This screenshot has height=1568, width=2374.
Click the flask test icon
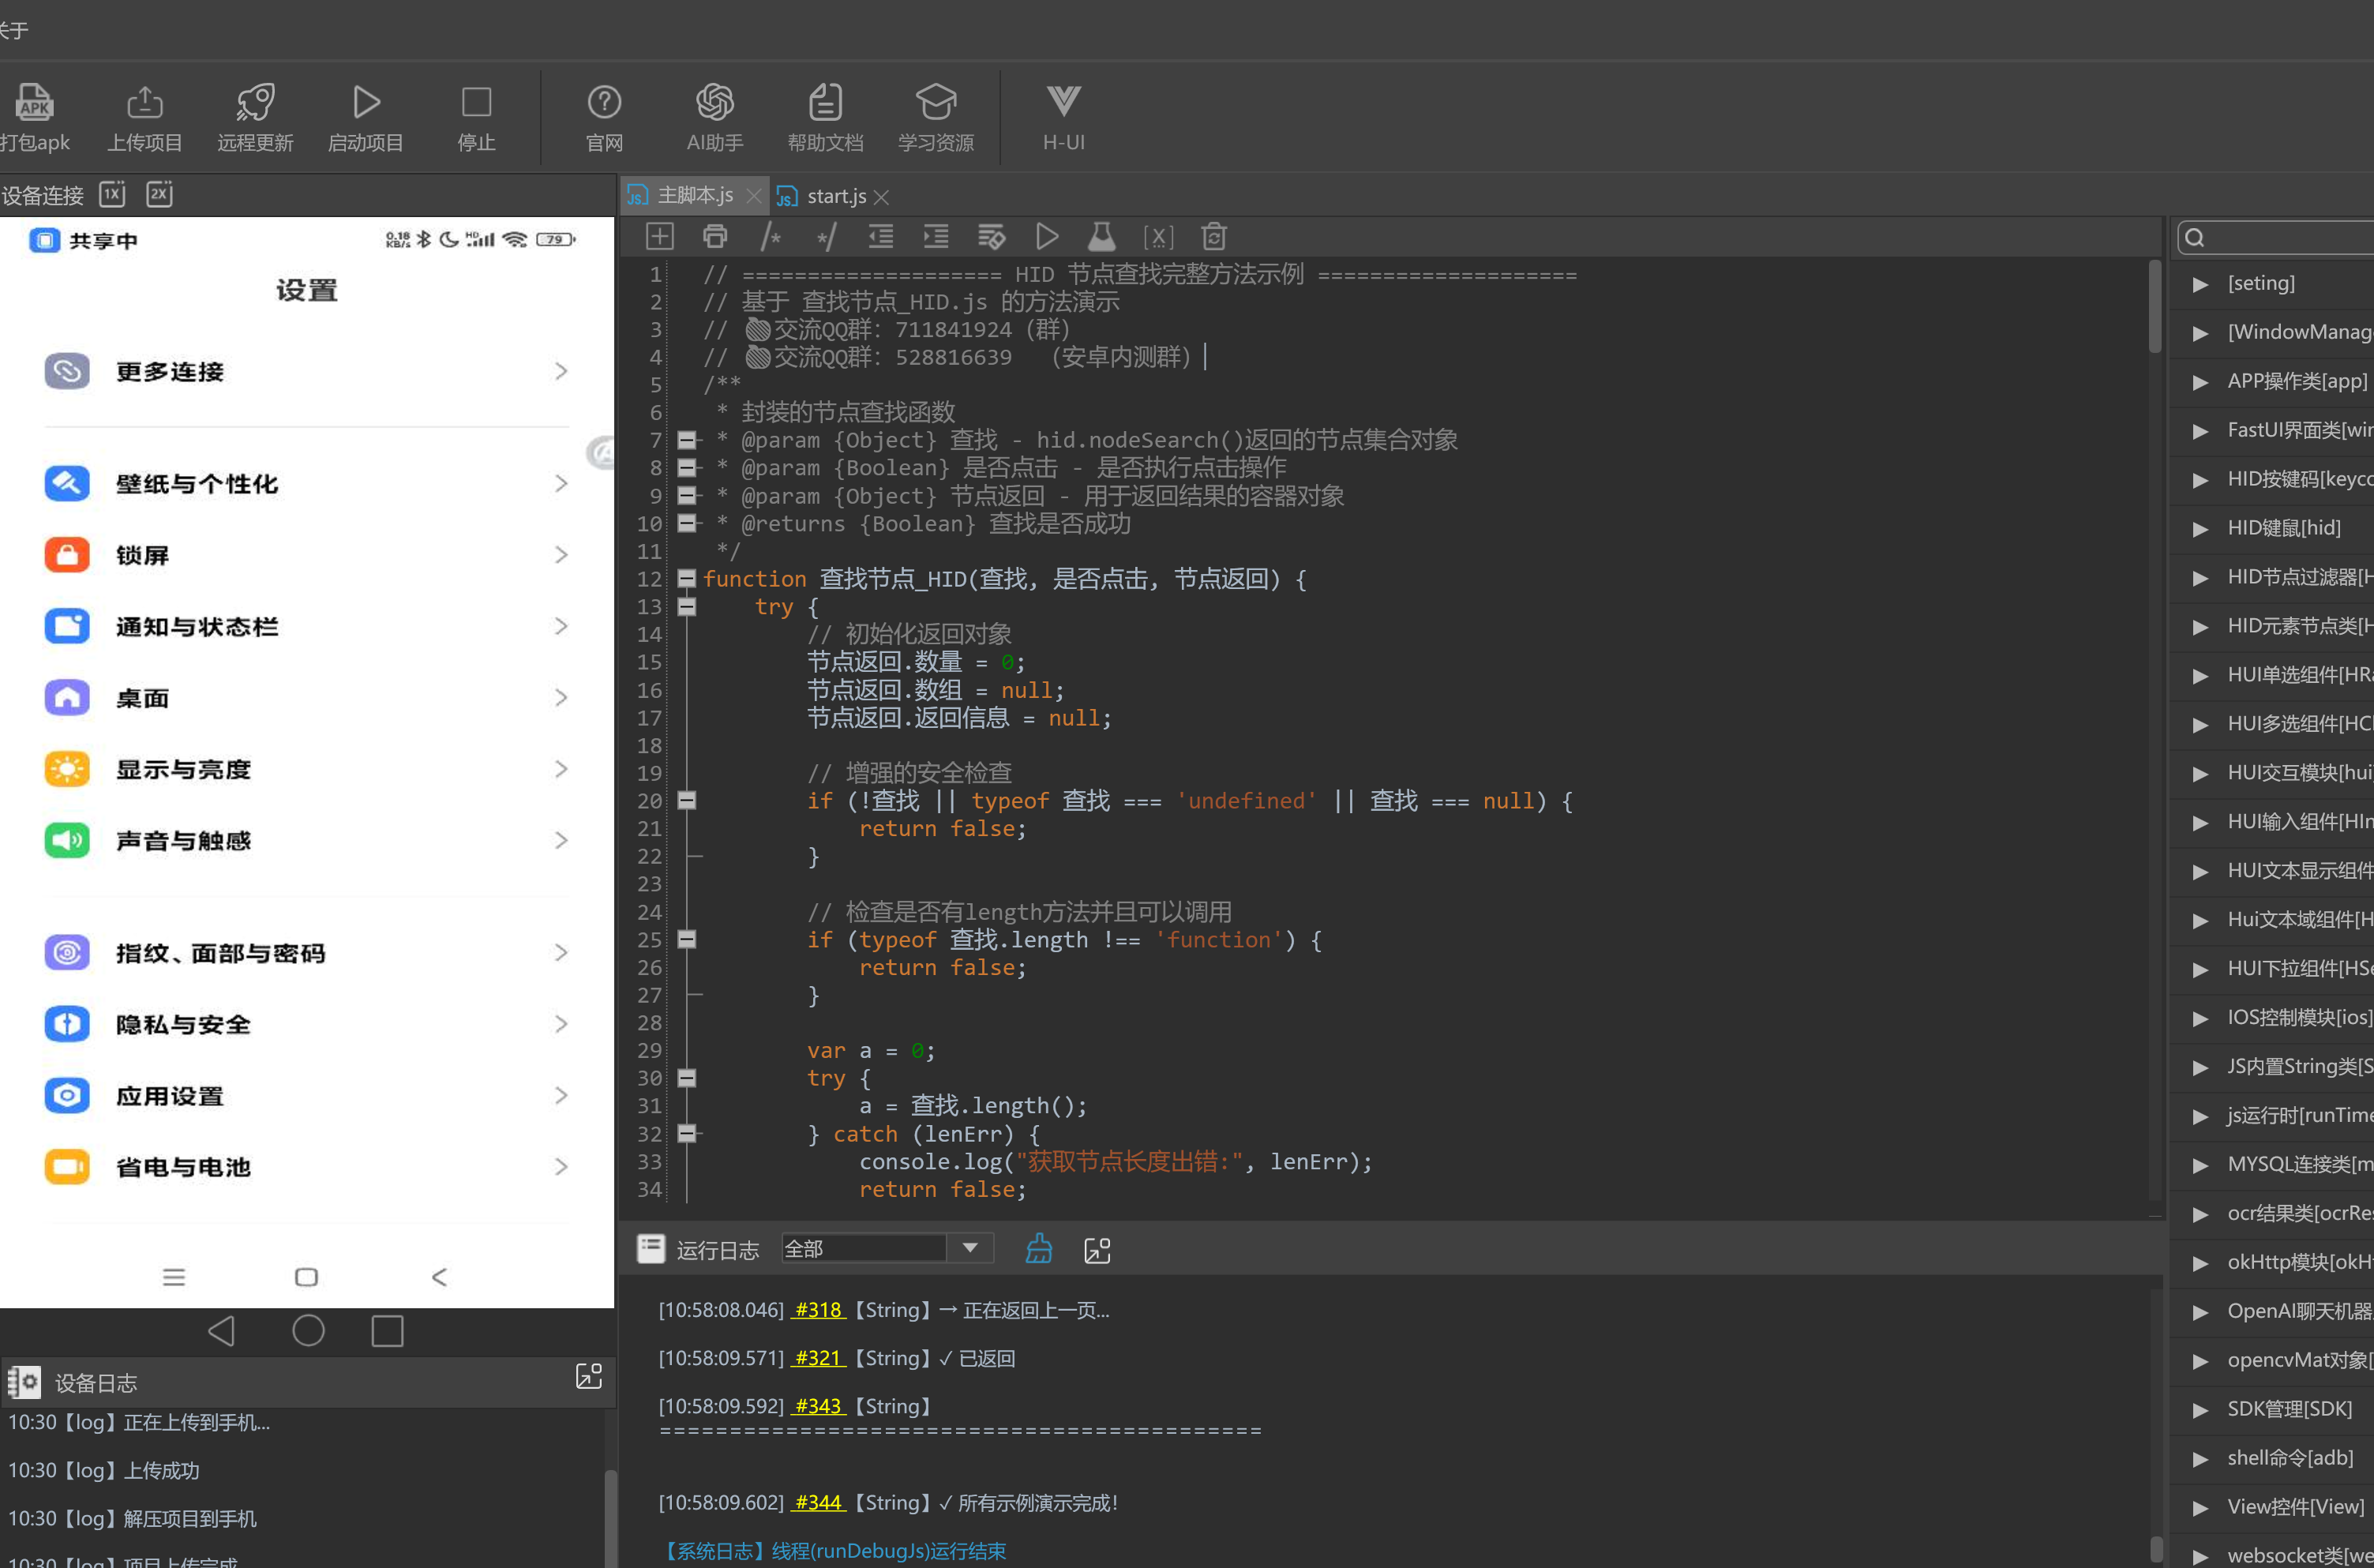point(1102,237)
